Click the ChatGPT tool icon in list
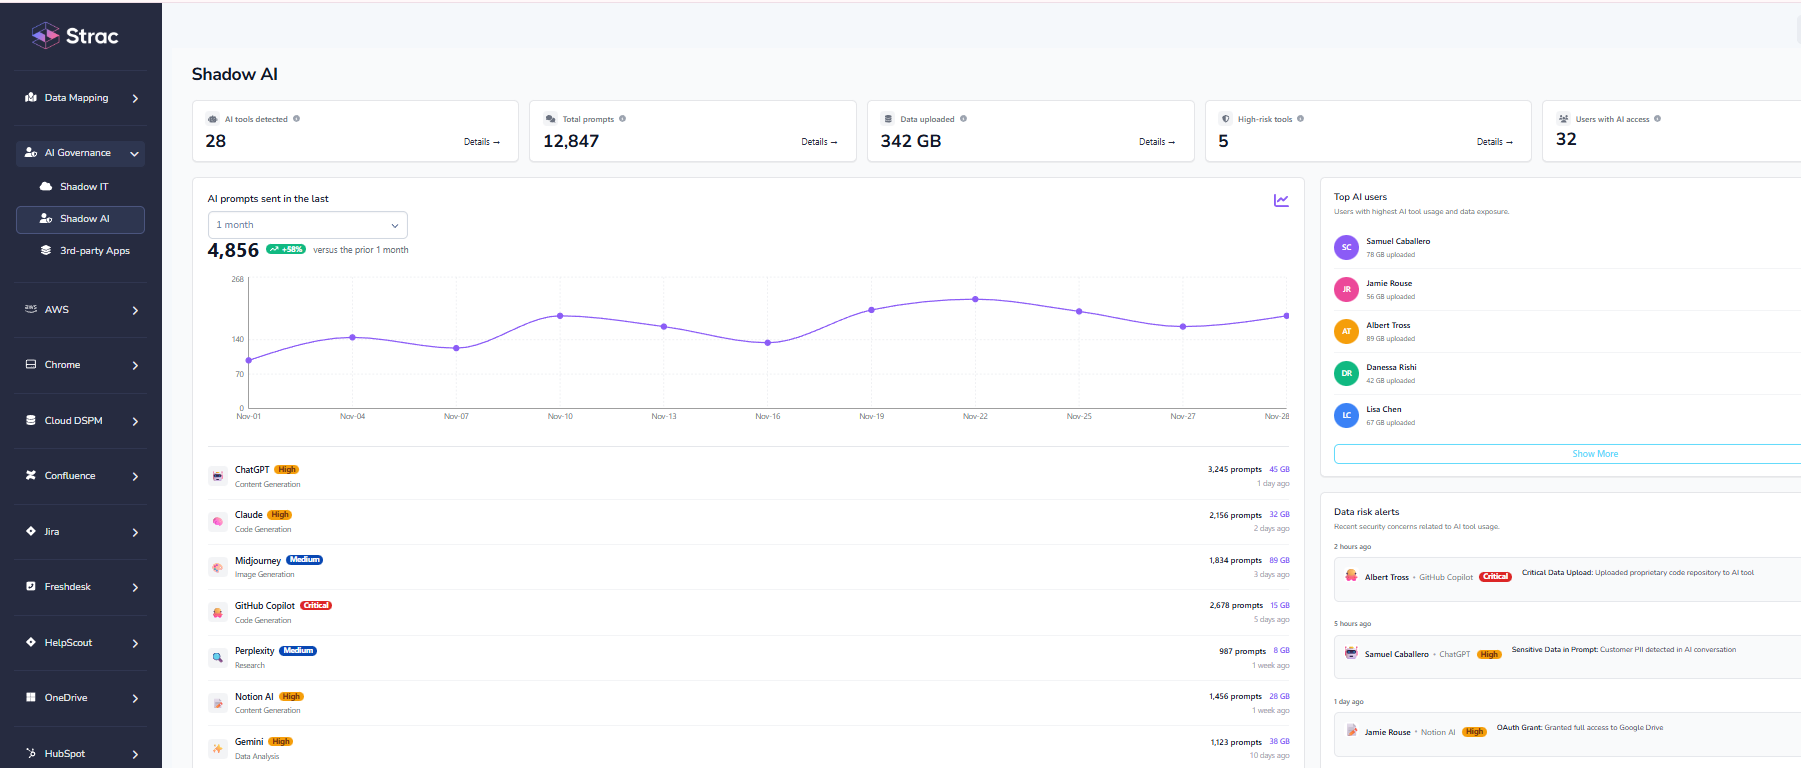 point(217,476)
